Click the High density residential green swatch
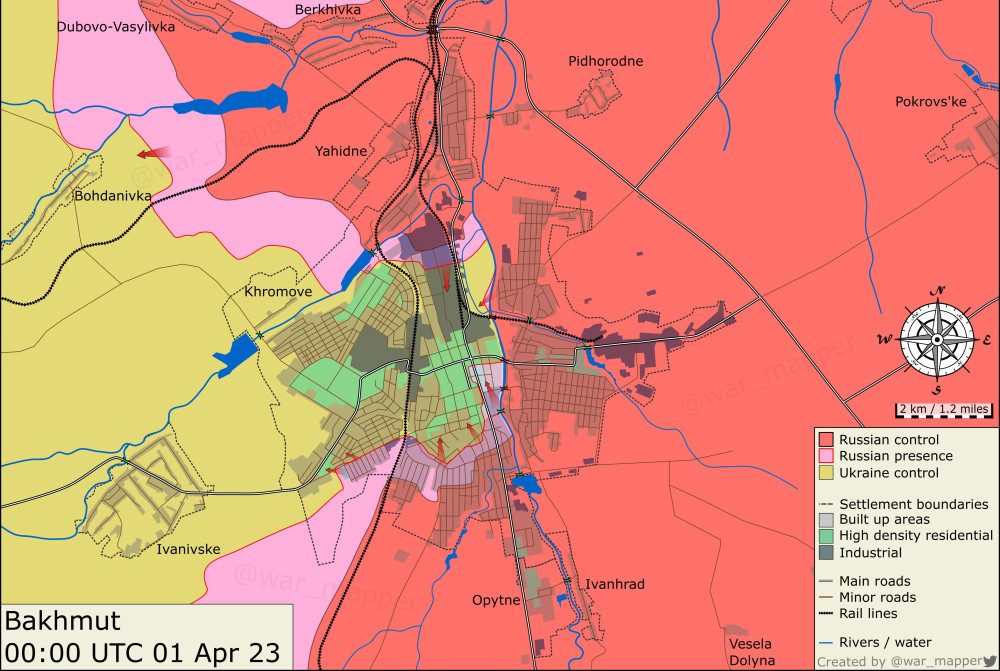1000x671 pixels. 826,536
